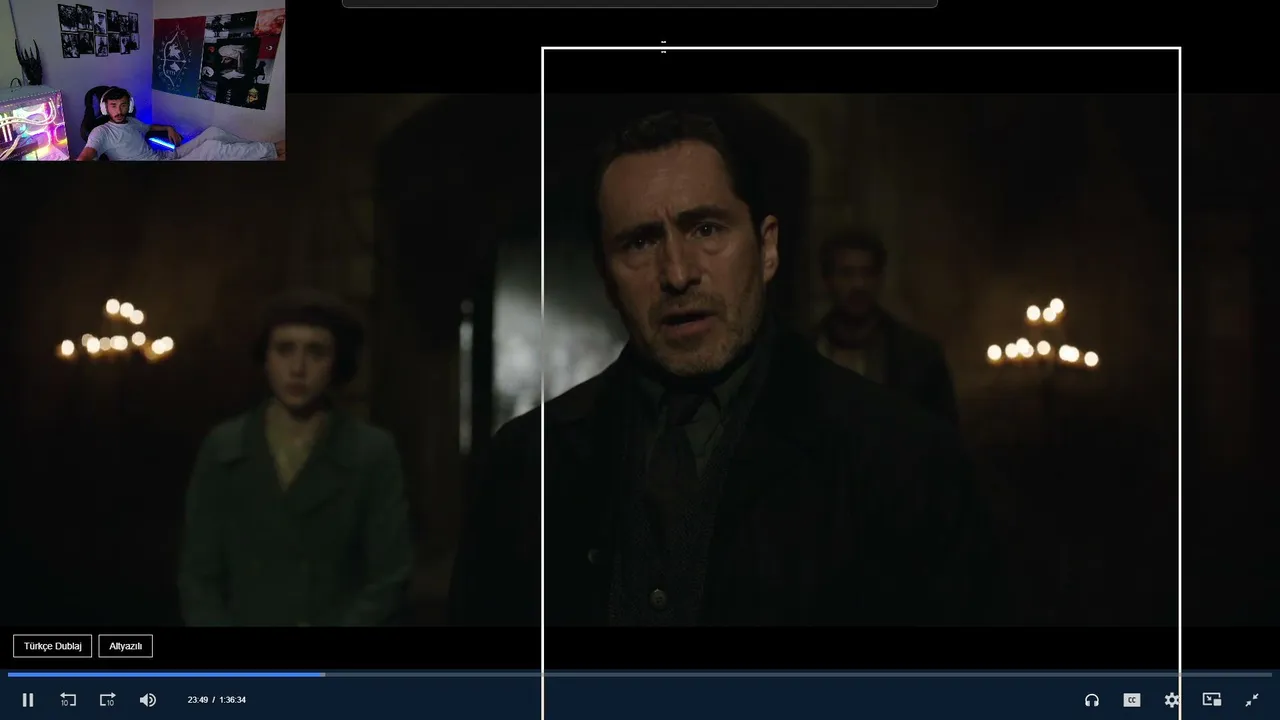Image resolution: width=1280 pixels, height=720 pixels.
Task: Mute the volume speaker icon
Action: pyautogui.click(x=148, y=700)
